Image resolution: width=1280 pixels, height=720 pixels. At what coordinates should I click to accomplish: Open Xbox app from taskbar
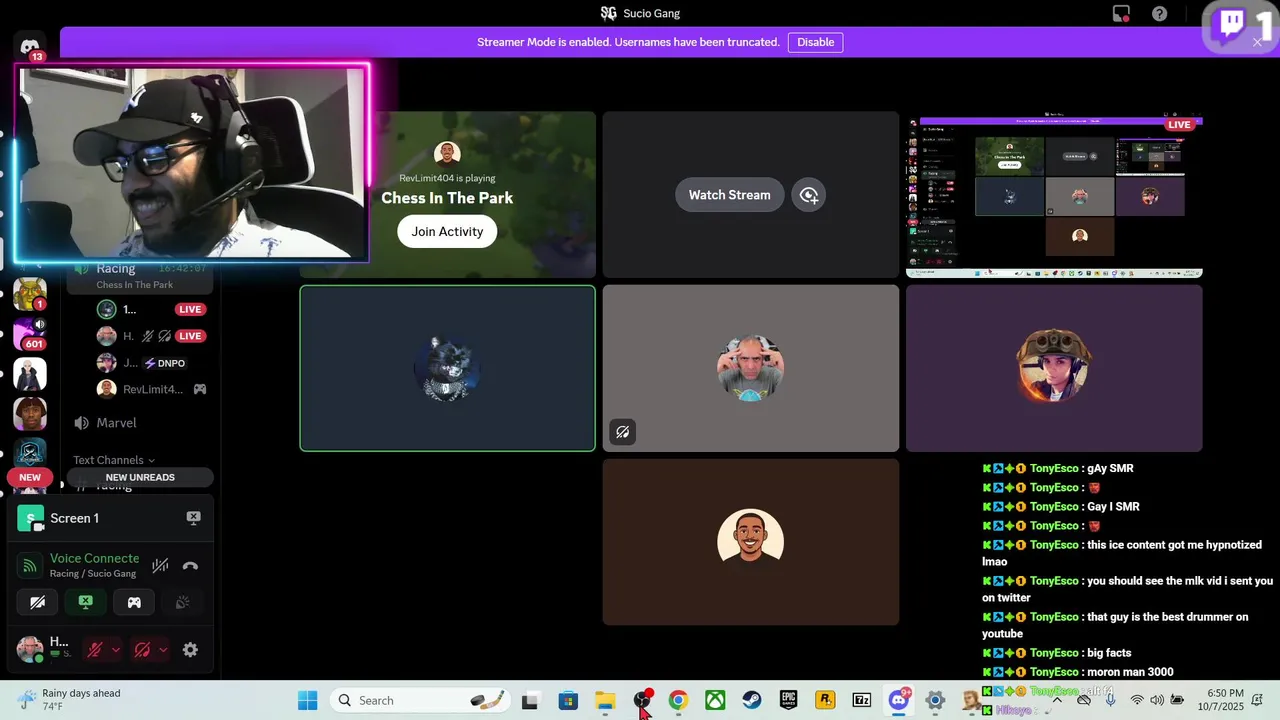coord(715,700)
